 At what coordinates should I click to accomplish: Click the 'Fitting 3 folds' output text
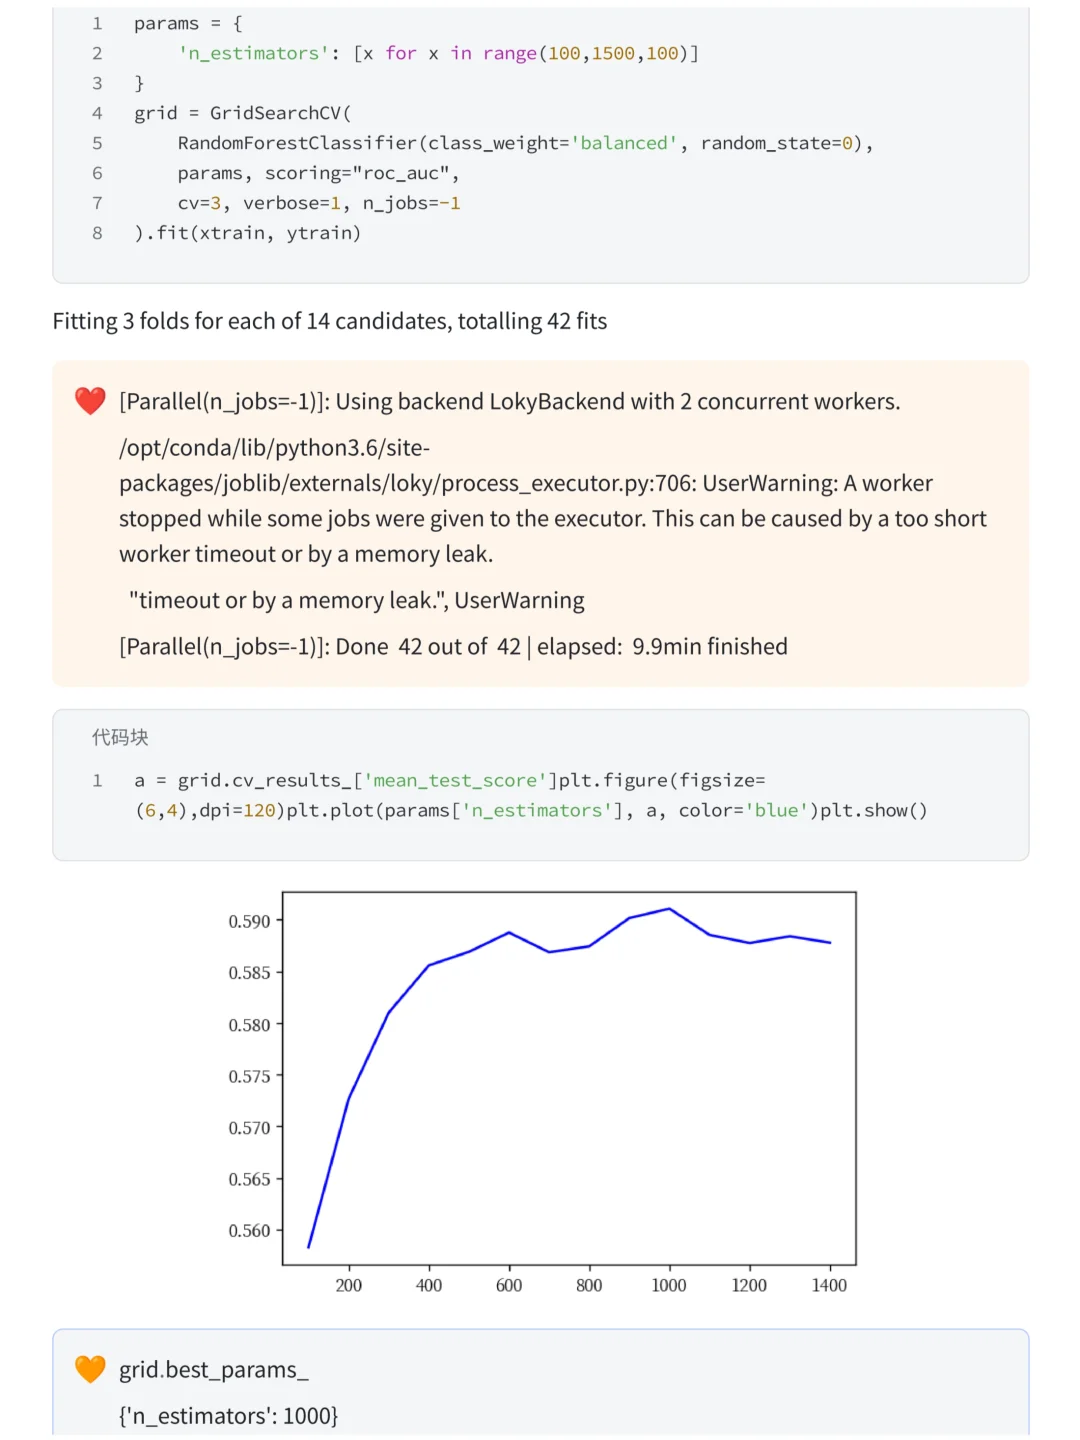click(x=330, y=321)
